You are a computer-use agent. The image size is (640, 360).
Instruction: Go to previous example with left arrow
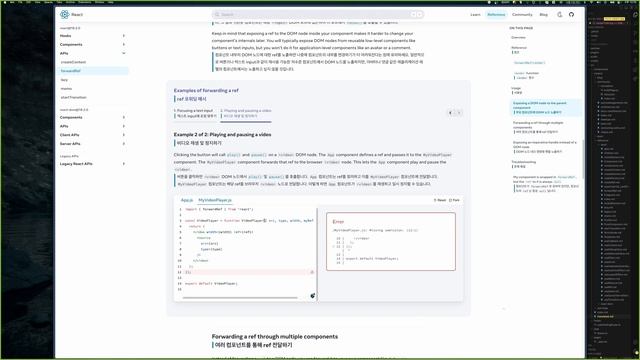coord(450,113)
